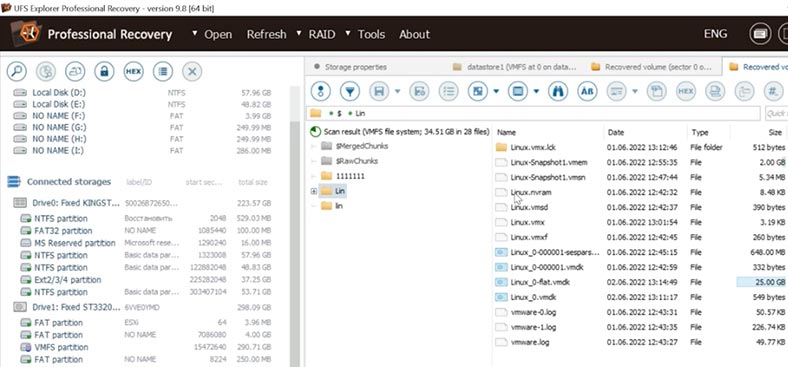Screen dimensions: 788x367
Task: Click the greyed document icon left of HEX
Action: tap(656, 91)
